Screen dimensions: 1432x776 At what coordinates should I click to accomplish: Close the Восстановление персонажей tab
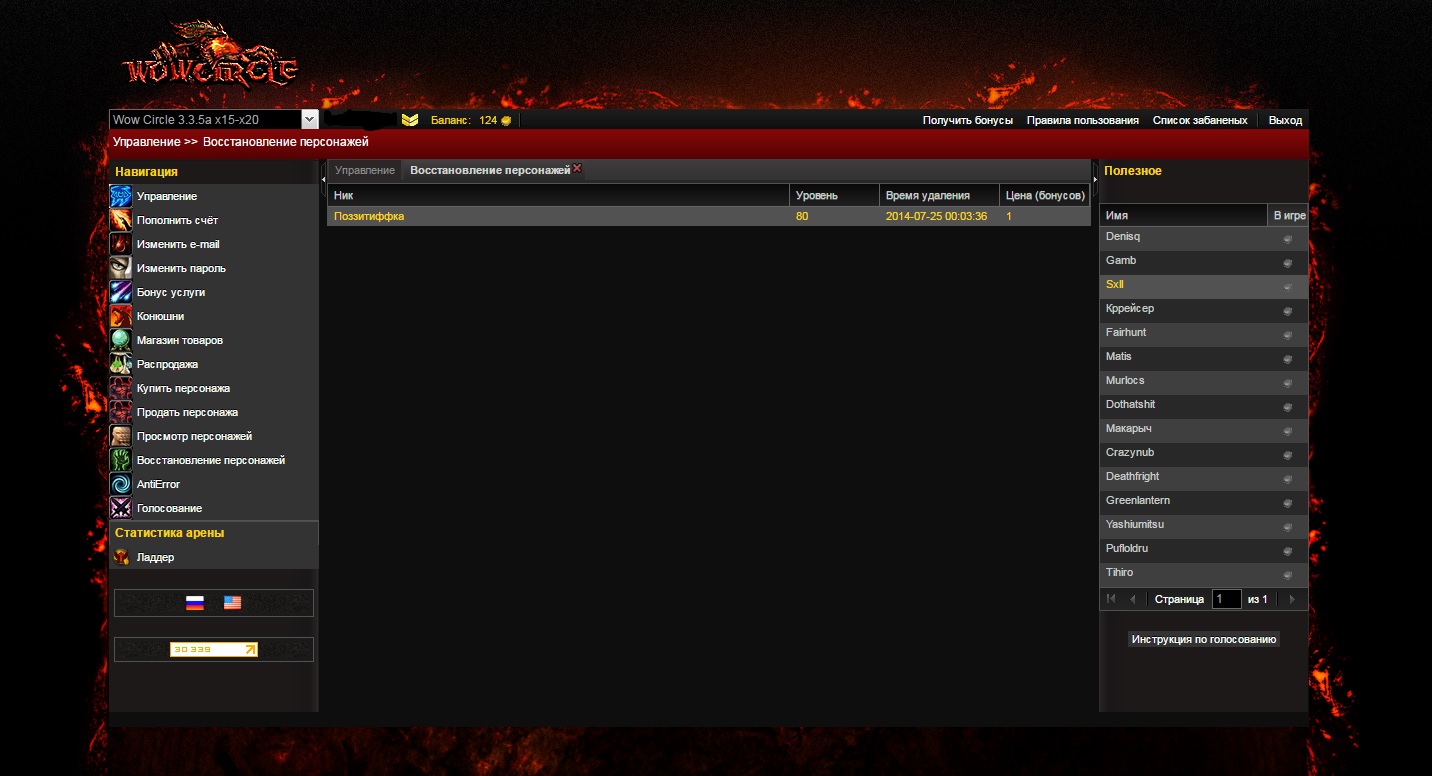coord(577,169)
